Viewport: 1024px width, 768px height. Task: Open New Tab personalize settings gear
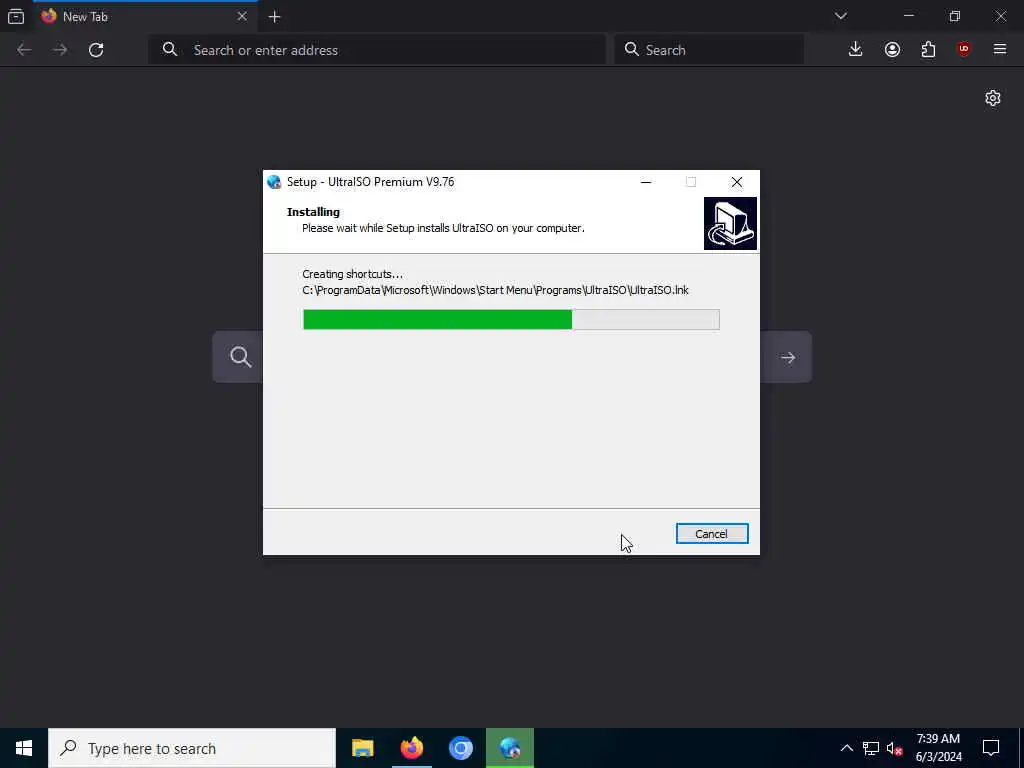tap(993, 98)
